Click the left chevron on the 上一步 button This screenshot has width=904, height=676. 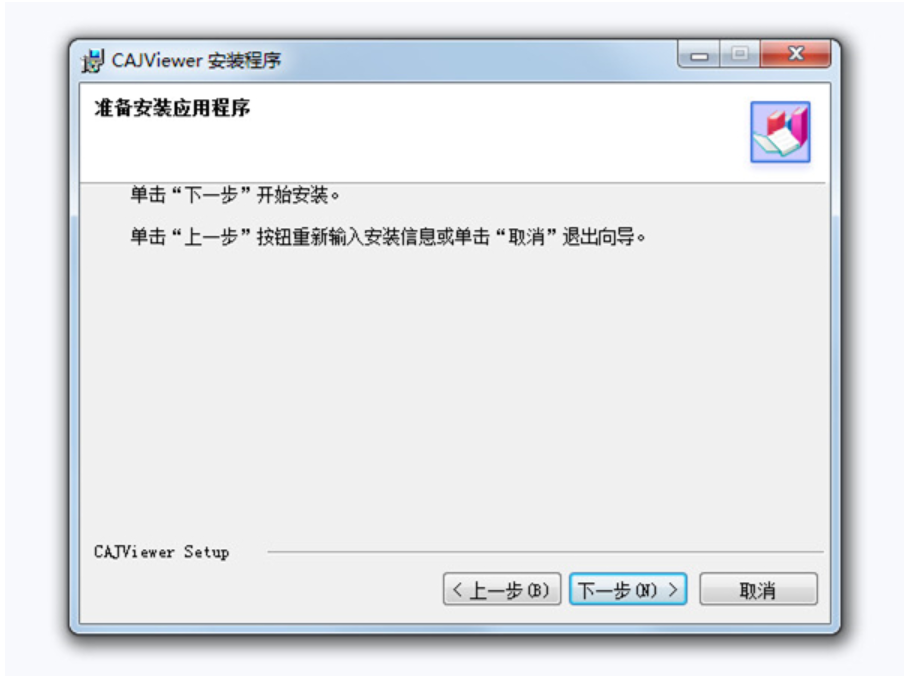pyautogui.click(x=457, y=590)
